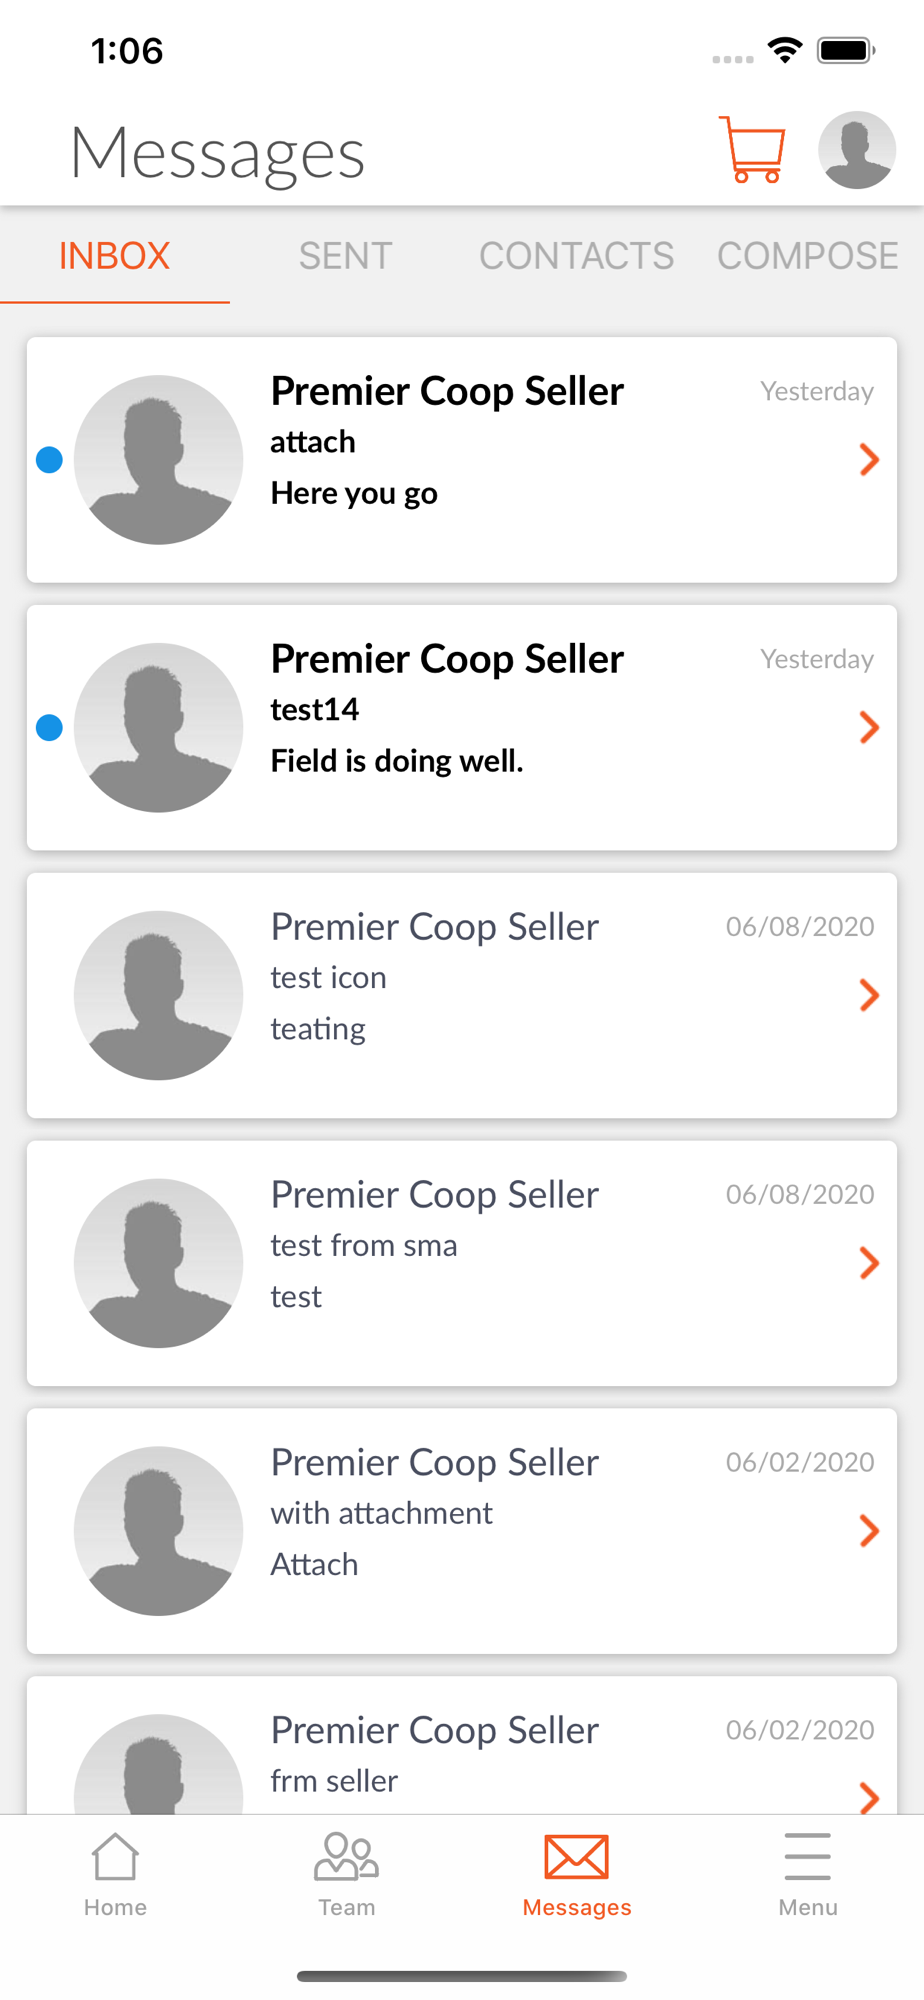Viewport: 924px width, 2000px height.
Task: Open the COMPOSE tab
Action: (x=807, y=256)
